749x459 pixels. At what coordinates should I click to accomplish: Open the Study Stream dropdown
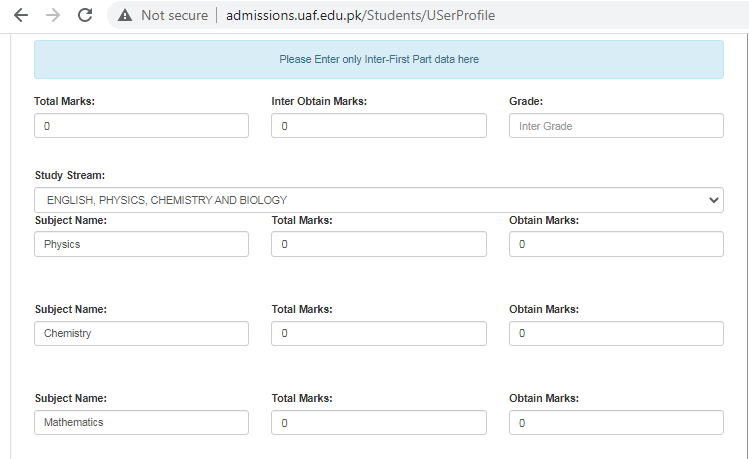coord(378,200)
